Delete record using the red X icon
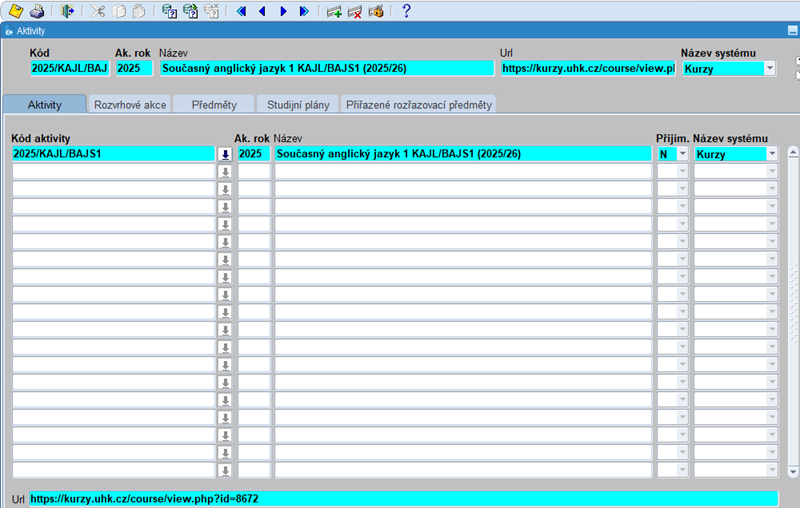The width and height of the screenshot is (800, 508). click(x=355, y=11)
